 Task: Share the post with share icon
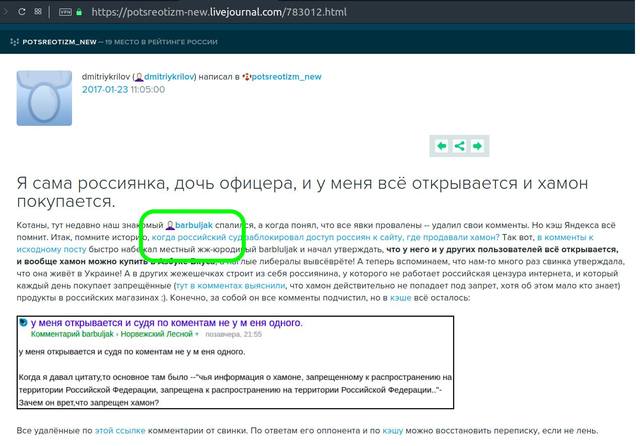459,146
